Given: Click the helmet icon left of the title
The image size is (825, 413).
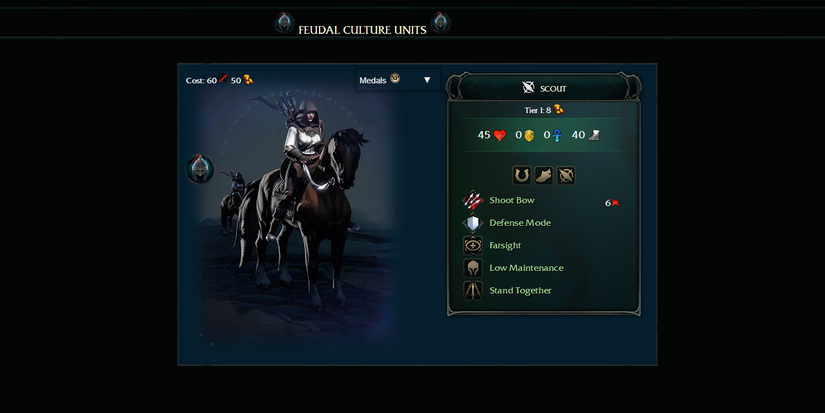Looking at the screenshot, I should [284, 23].
